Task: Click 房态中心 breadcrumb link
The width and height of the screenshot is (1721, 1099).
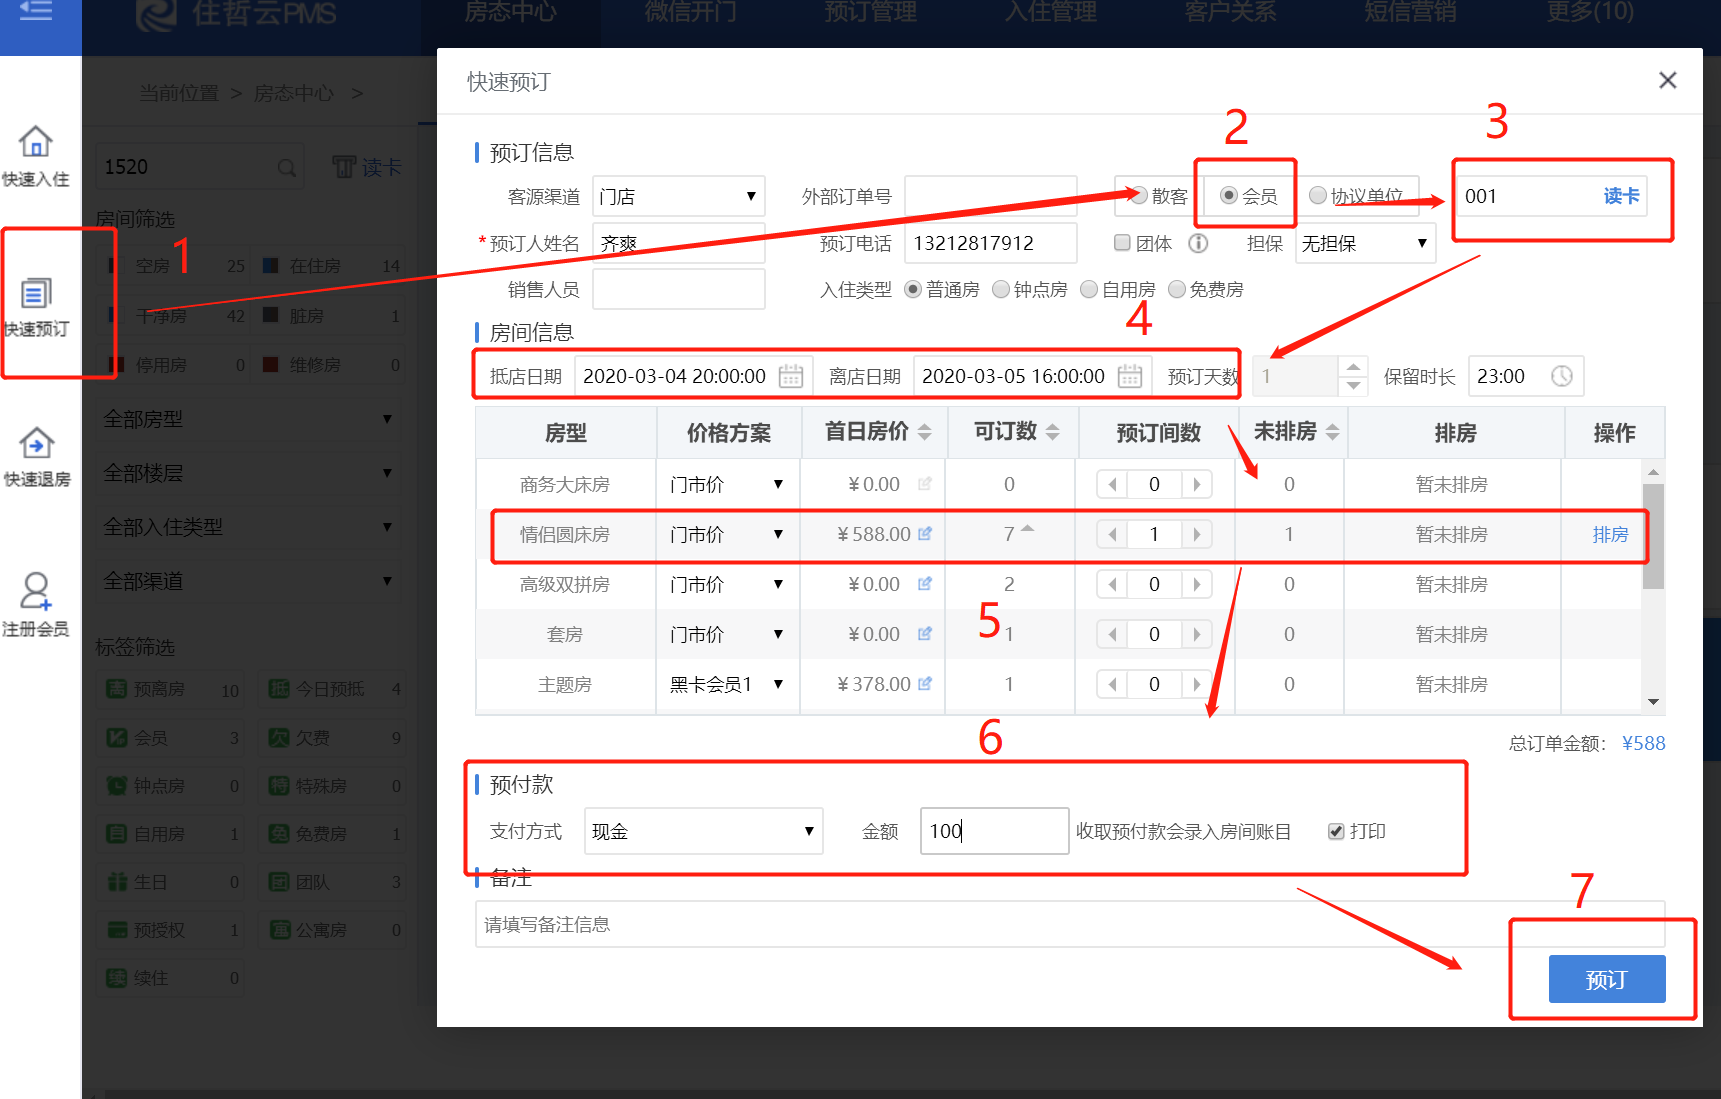Action: click(x=294, y=93)
